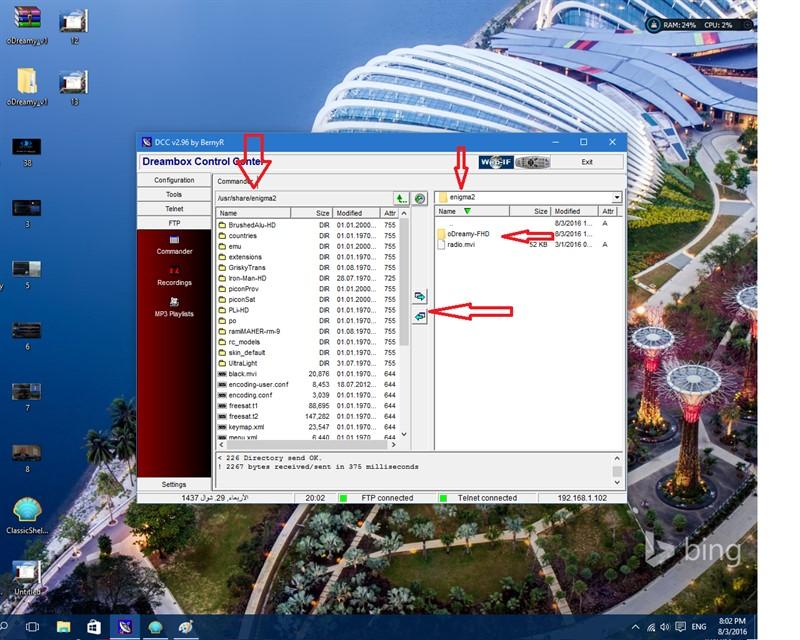Select the piconSat folder icon

tap(222, 300)
